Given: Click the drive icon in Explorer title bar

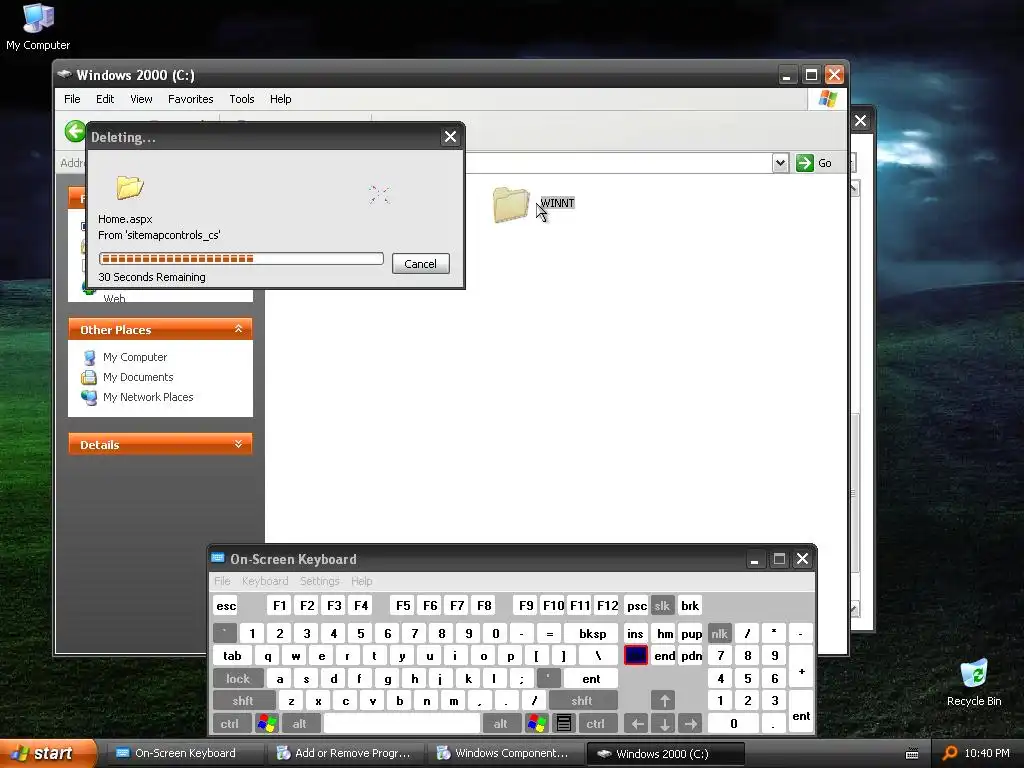Looking at the screenshot, I should [64, 74].
